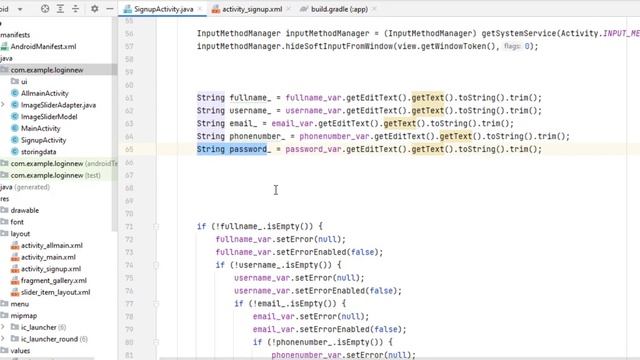Open the Android view dropdown arrow

20,9
